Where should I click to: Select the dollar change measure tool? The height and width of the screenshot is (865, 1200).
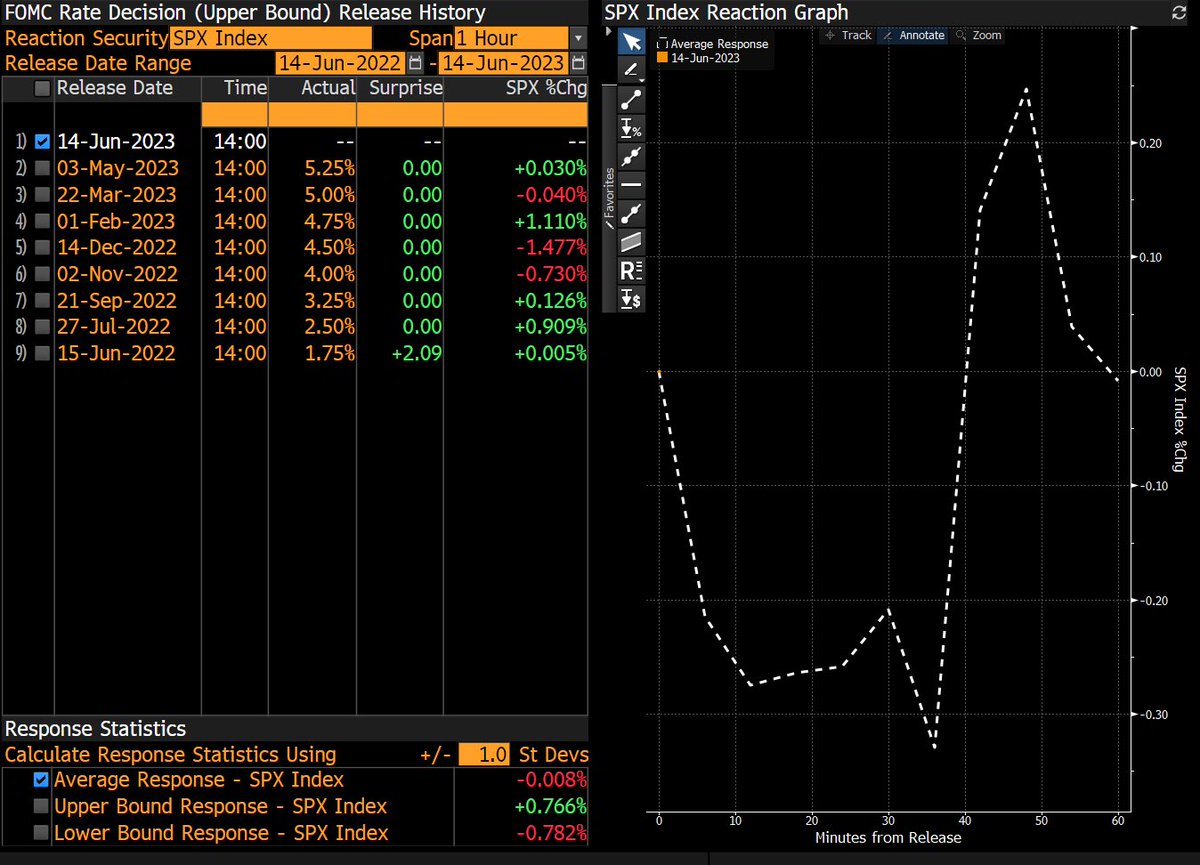point(631,298)
